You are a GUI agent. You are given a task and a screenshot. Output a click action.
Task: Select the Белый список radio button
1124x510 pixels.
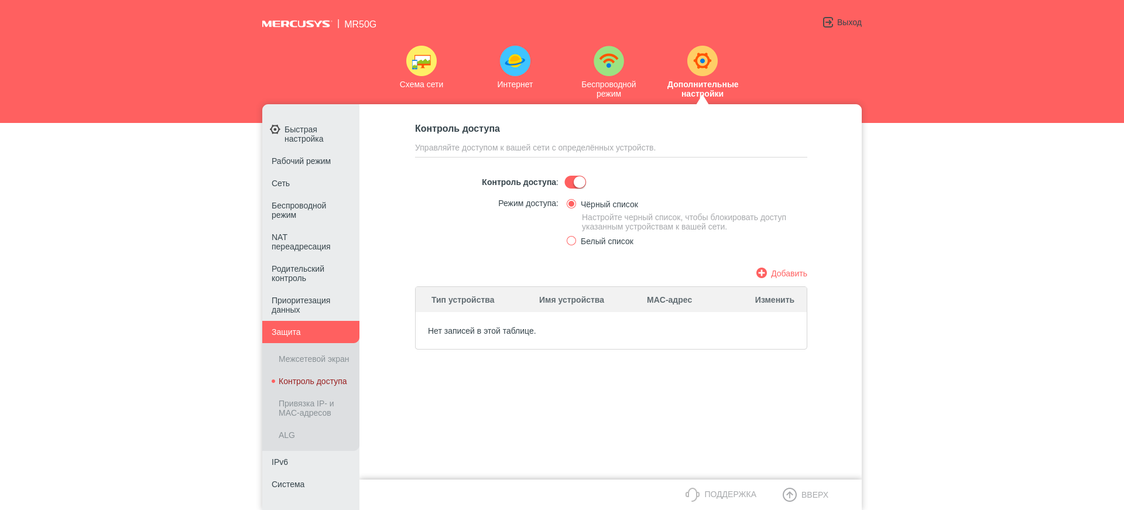click(x=571, y=241)
